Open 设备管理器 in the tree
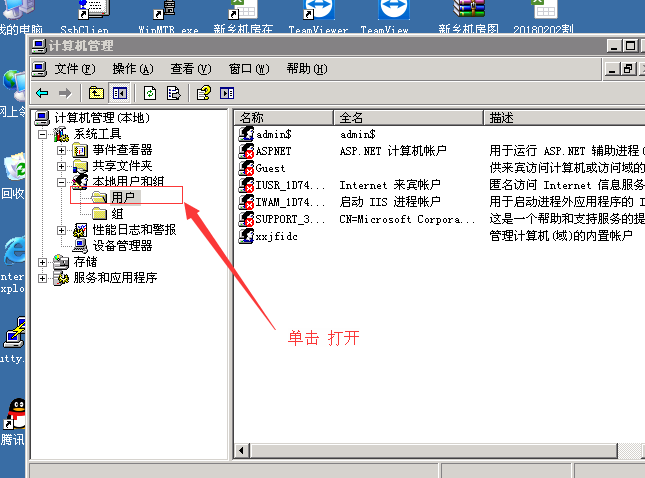Image resolution: width=645 pixels, height=478 pixels. pos(122,245)
